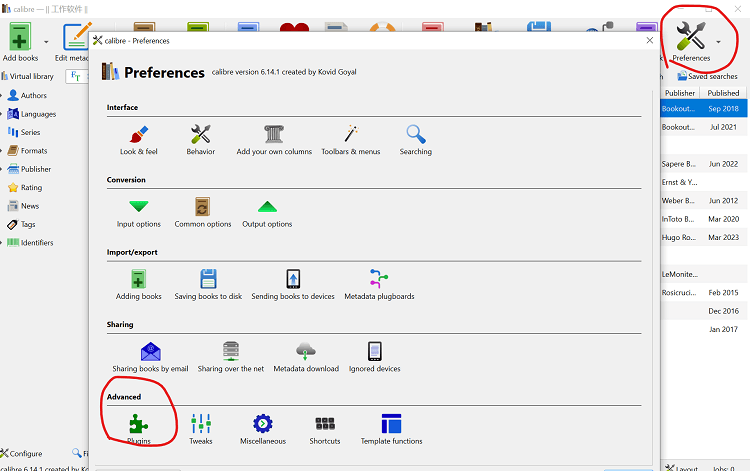750x471 pixels.
Task: Close the Preferences dialog
Action: coord(650,41)
